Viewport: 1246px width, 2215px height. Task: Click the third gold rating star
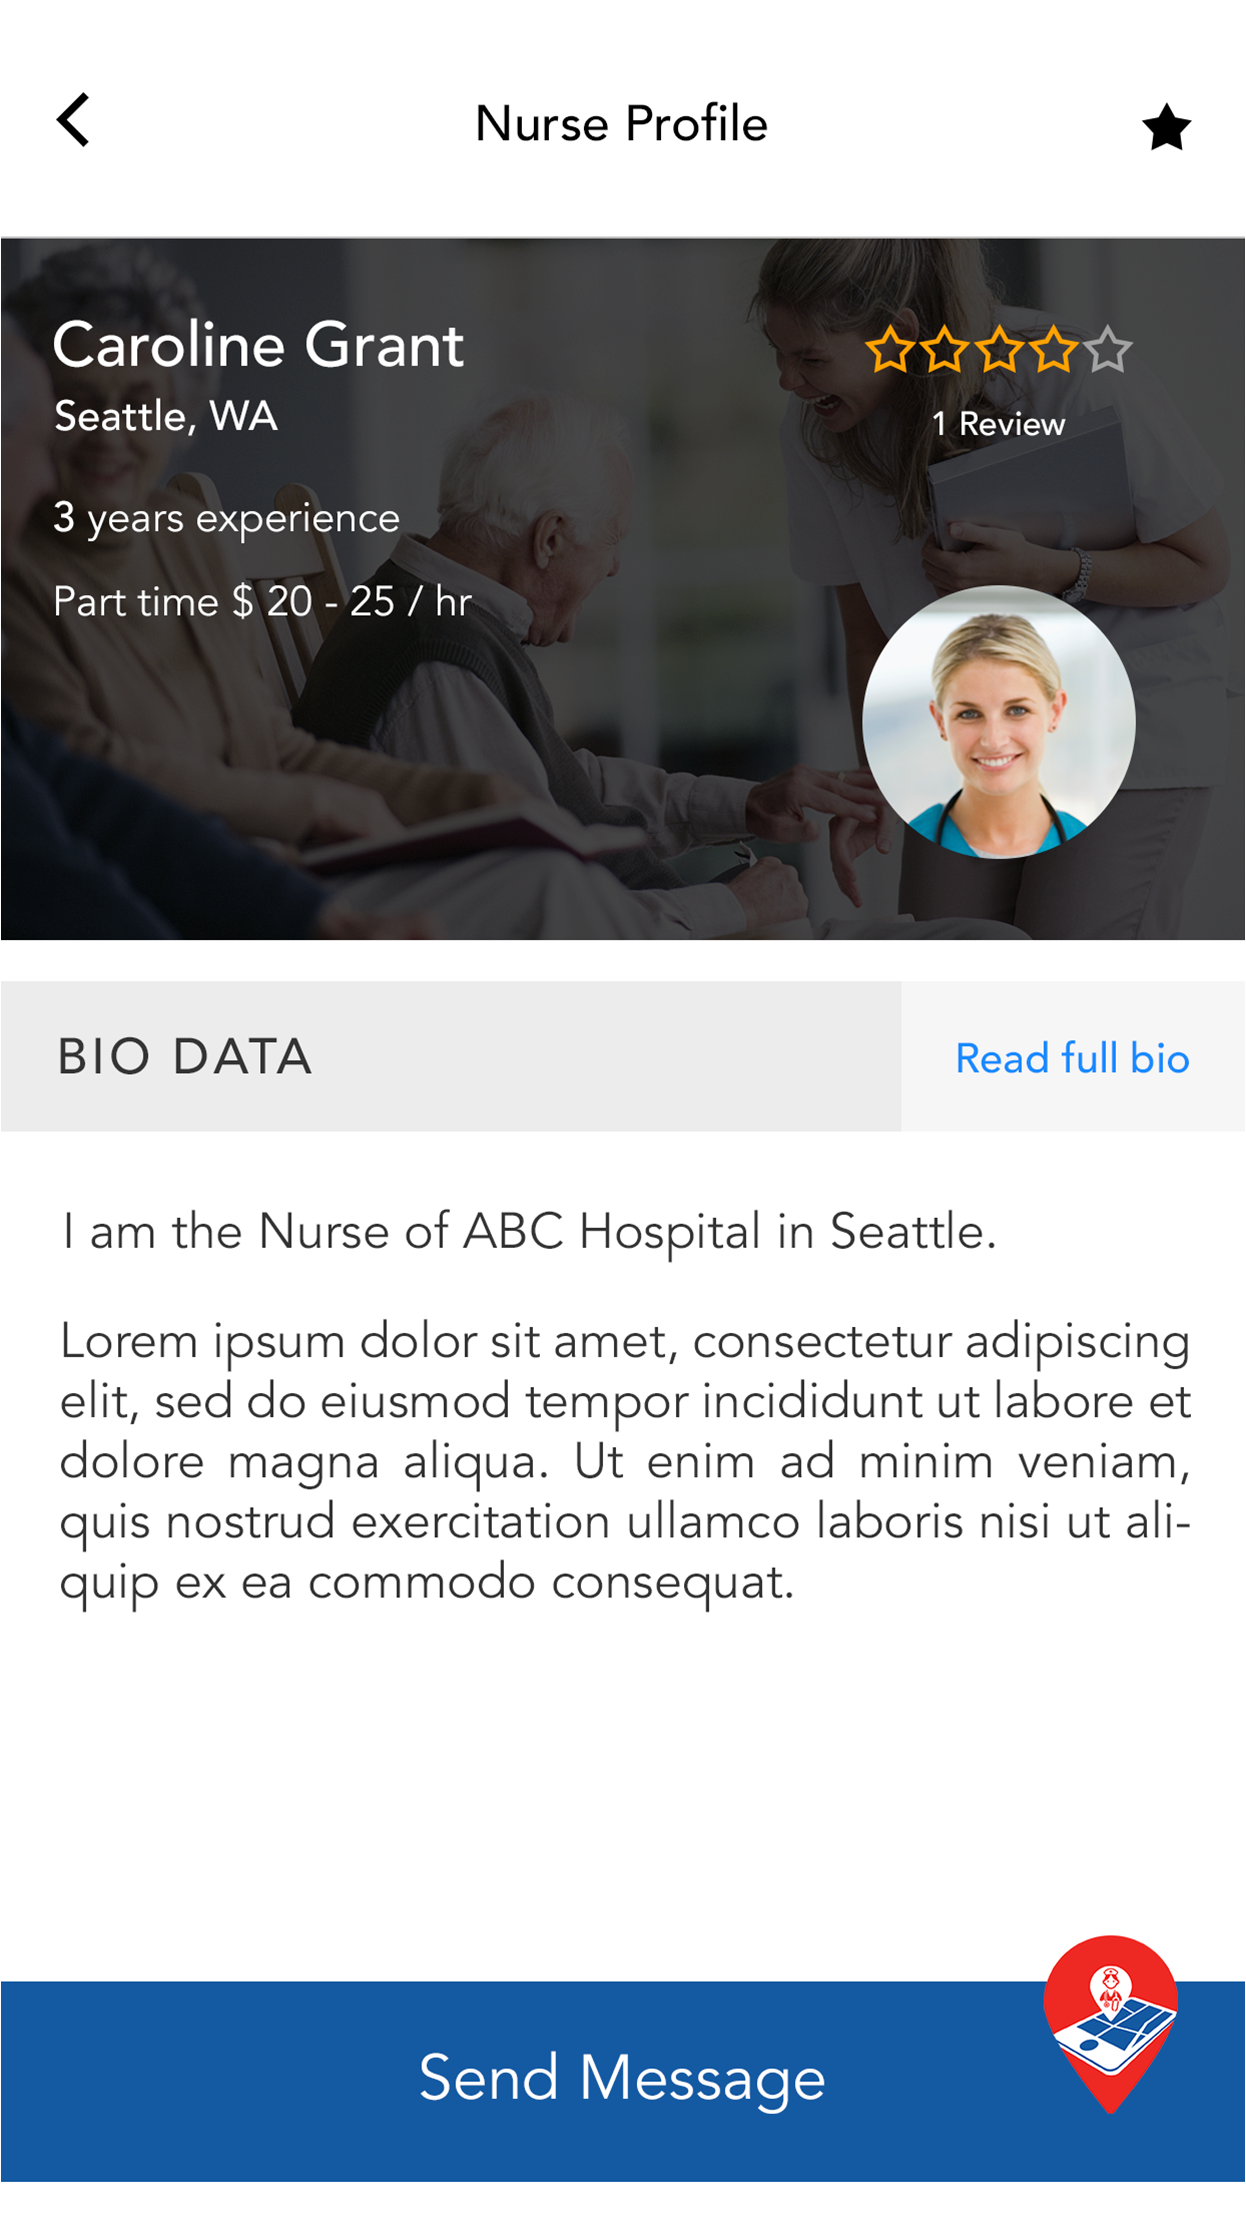(x=999, y=351)
